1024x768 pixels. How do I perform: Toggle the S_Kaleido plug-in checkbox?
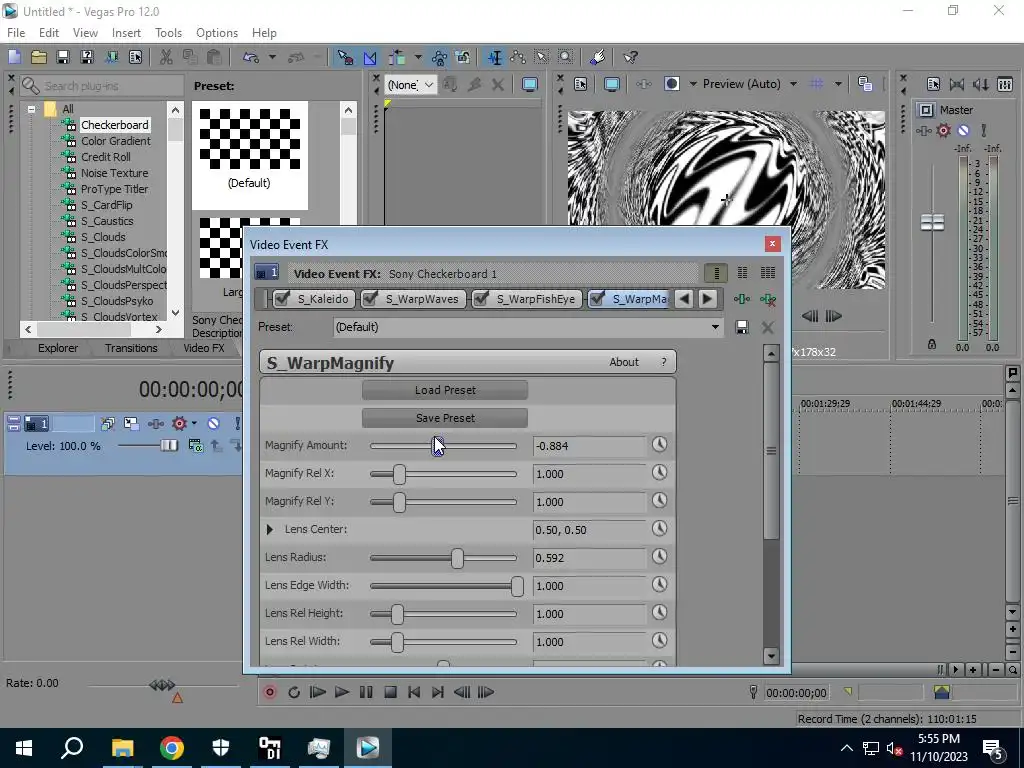pyautogui.click(x=282, y=298)
